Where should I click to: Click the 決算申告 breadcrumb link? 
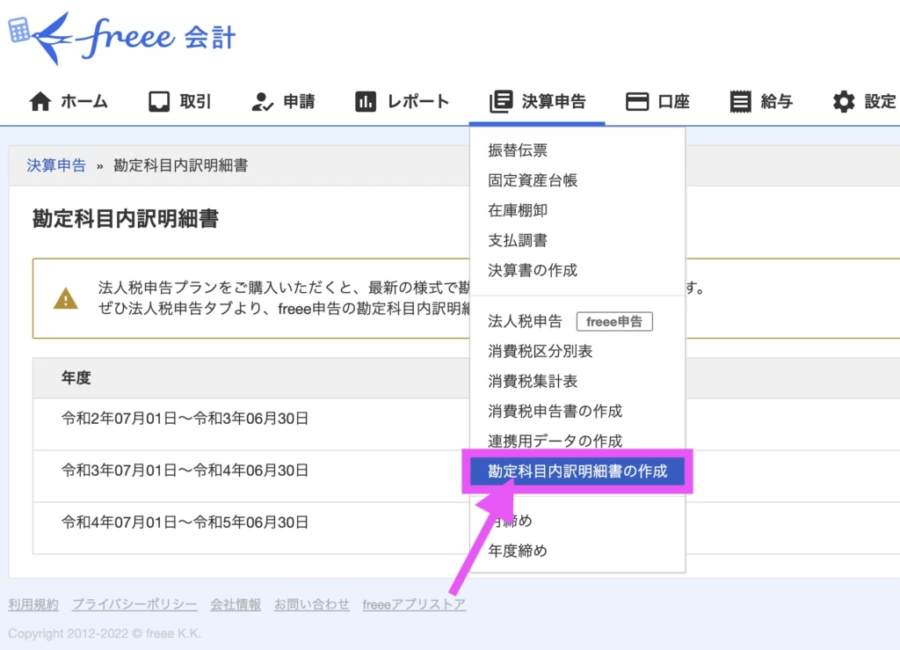coord(56,166)
